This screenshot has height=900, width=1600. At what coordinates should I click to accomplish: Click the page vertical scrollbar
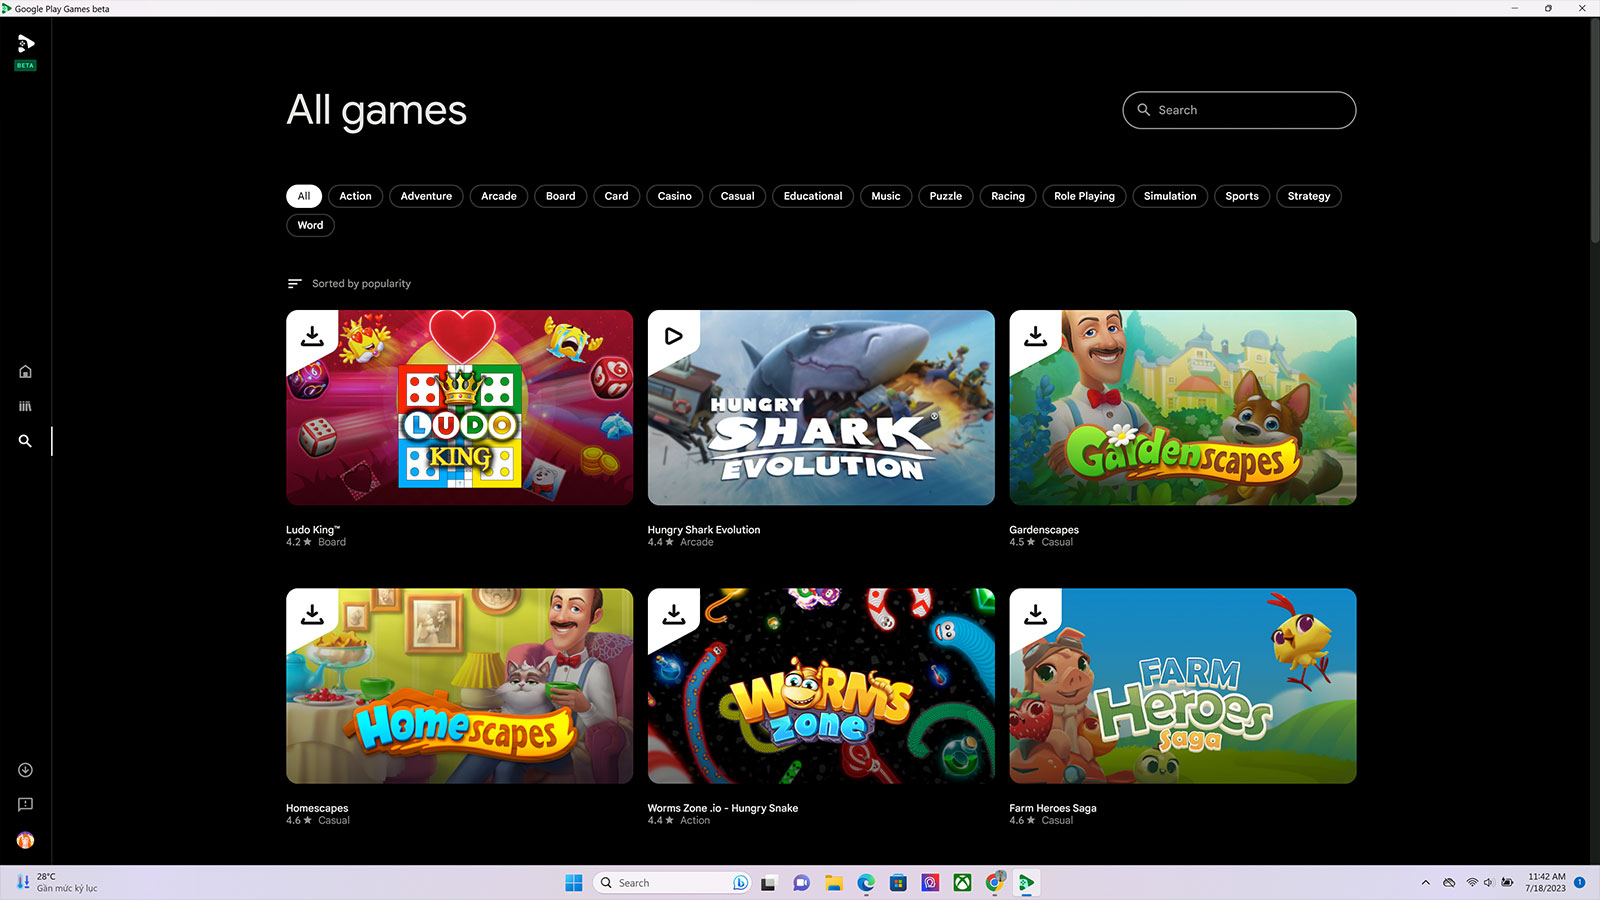tap(1594, 130)
